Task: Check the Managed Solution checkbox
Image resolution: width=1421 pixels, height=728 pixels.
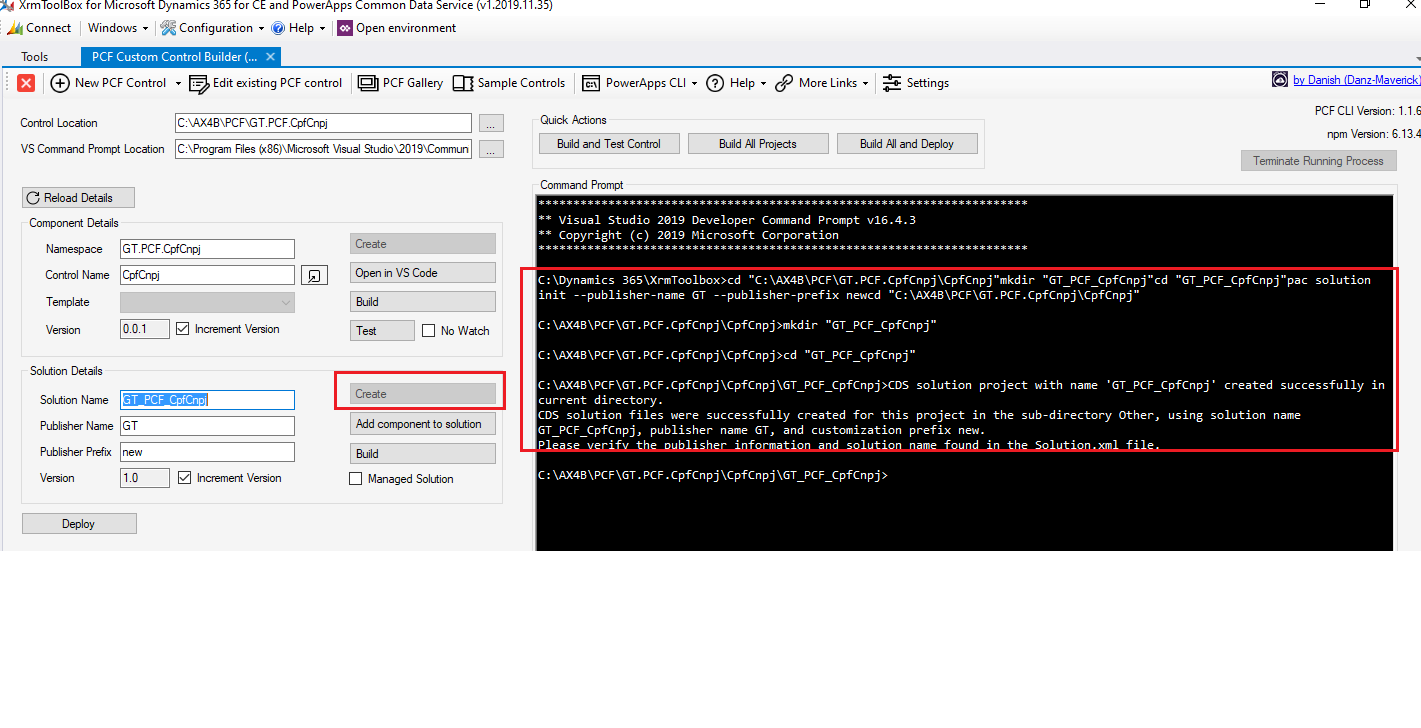Action: [355, 479]
